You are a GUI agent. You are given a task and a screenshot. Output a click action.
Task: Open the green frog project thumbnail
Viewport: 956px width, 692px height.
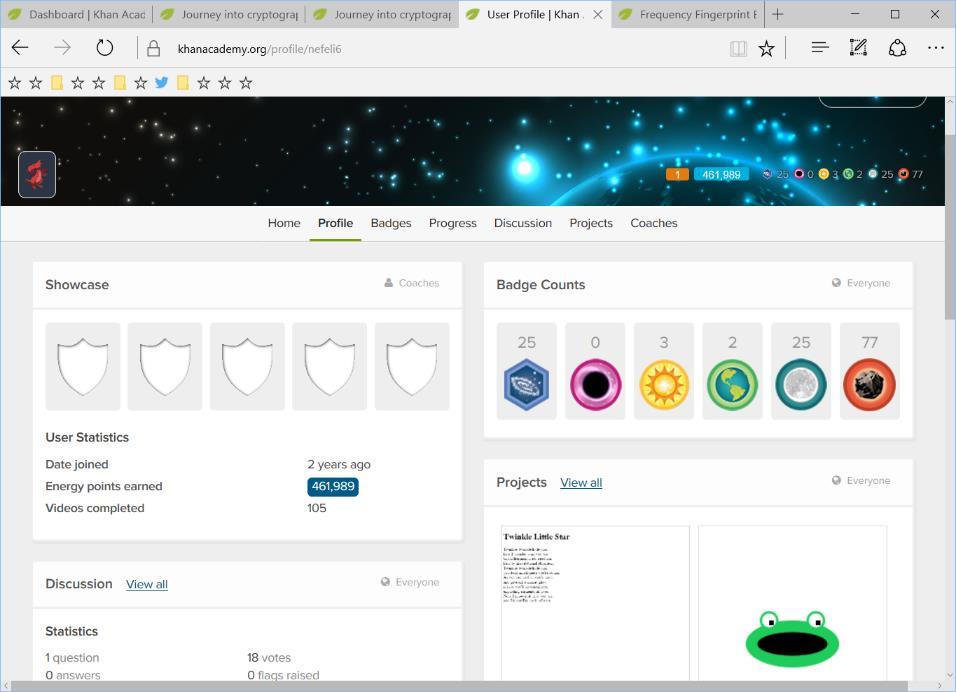pos(792,602)
